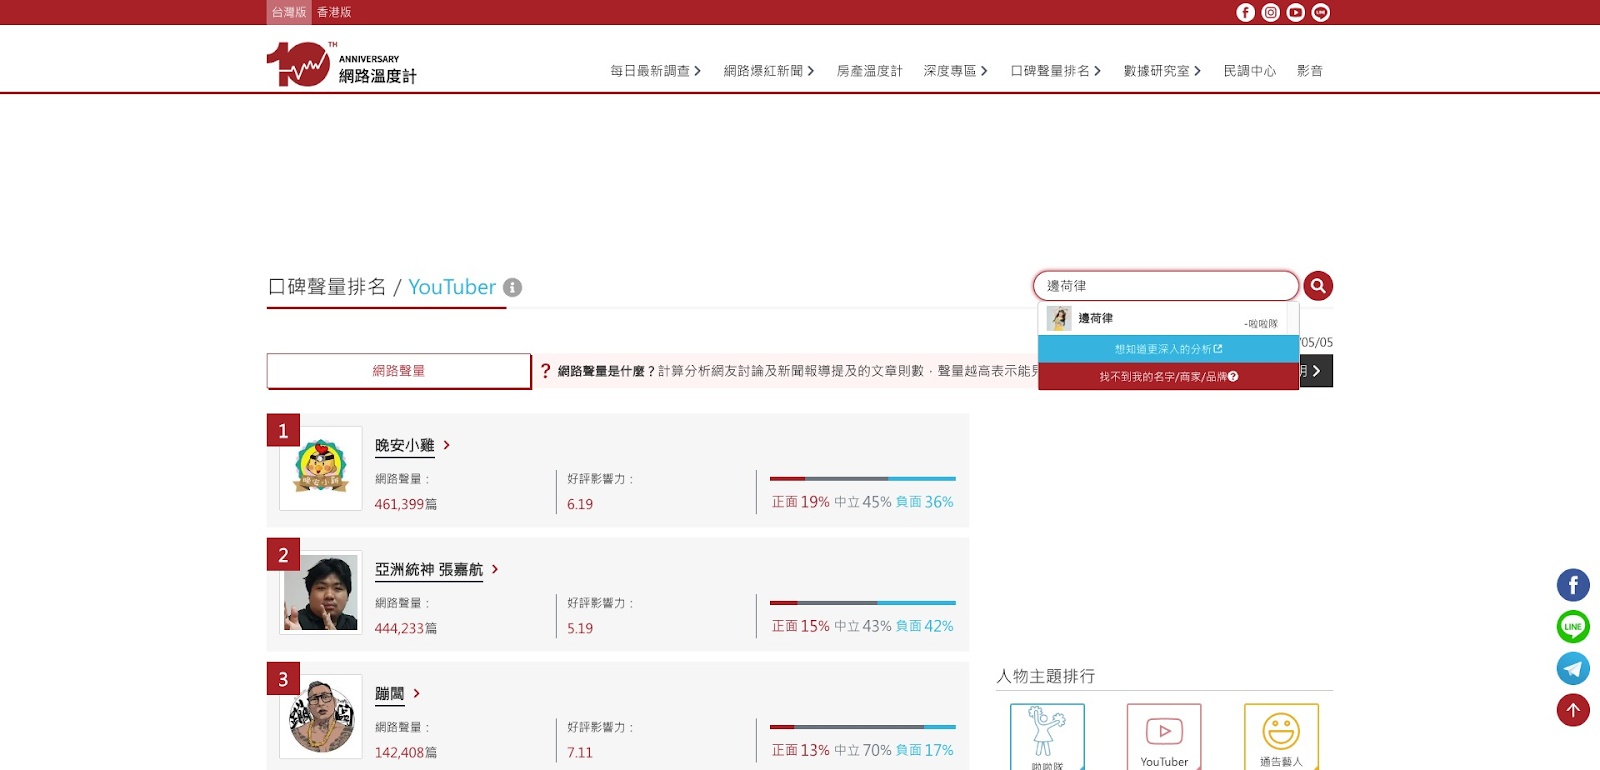Click 6.19 好評影響力 value
Image resolution: width=1600 pixels, height=770 pixels.
580,504
